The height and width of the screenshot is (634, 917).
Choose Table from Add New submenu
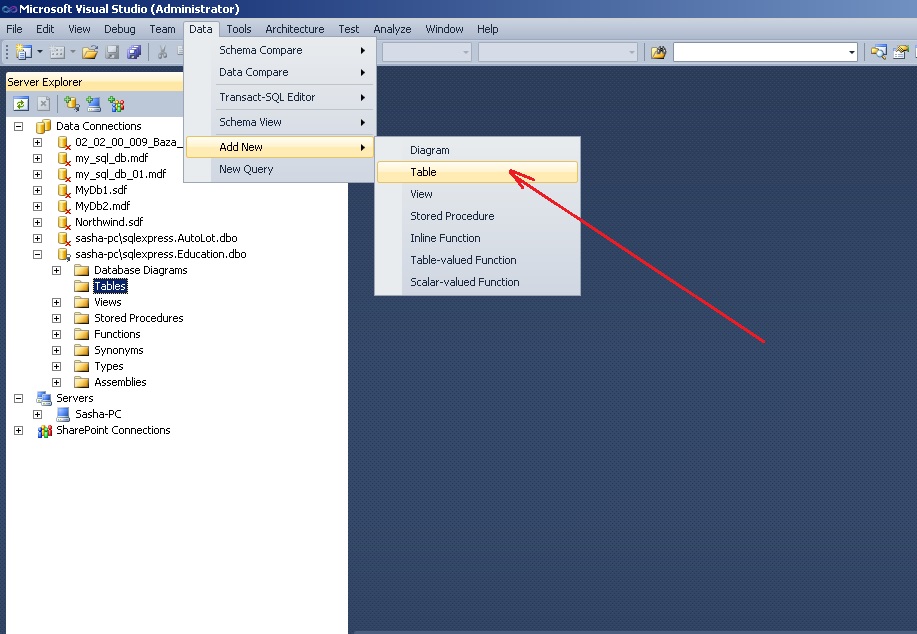click(477, 172)
